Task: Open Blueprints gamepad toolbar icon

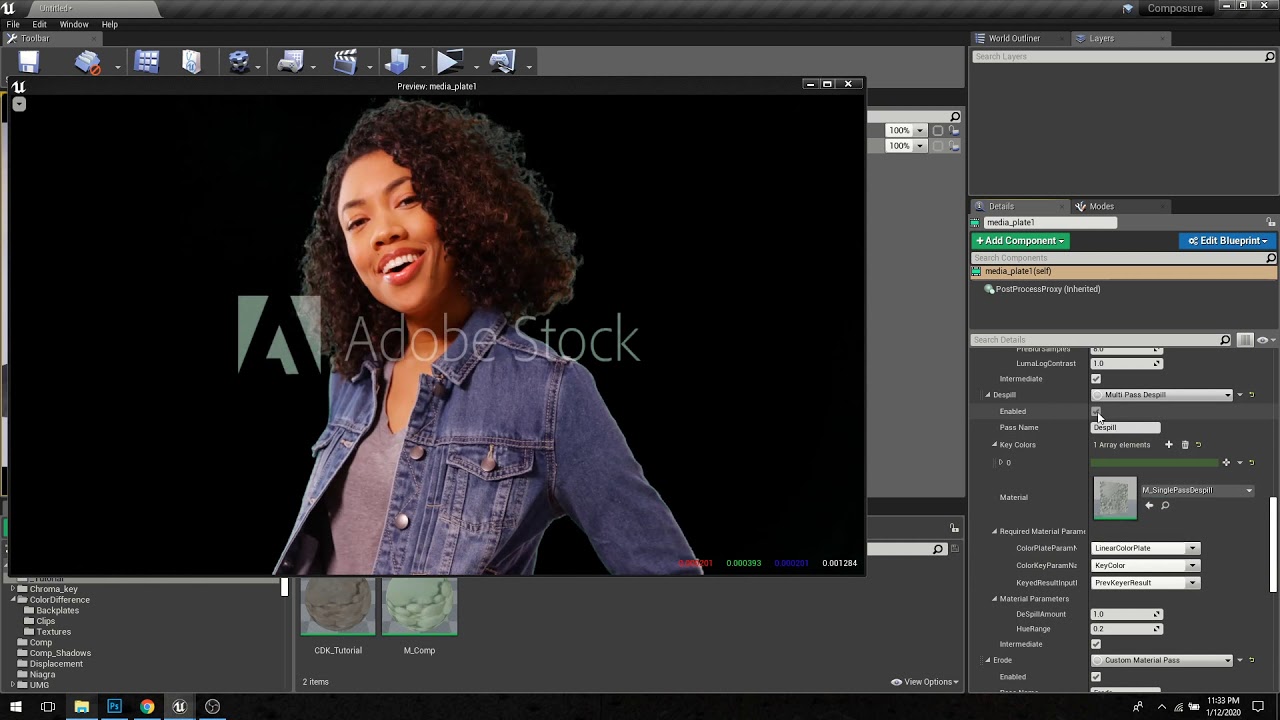Action: 291,63
